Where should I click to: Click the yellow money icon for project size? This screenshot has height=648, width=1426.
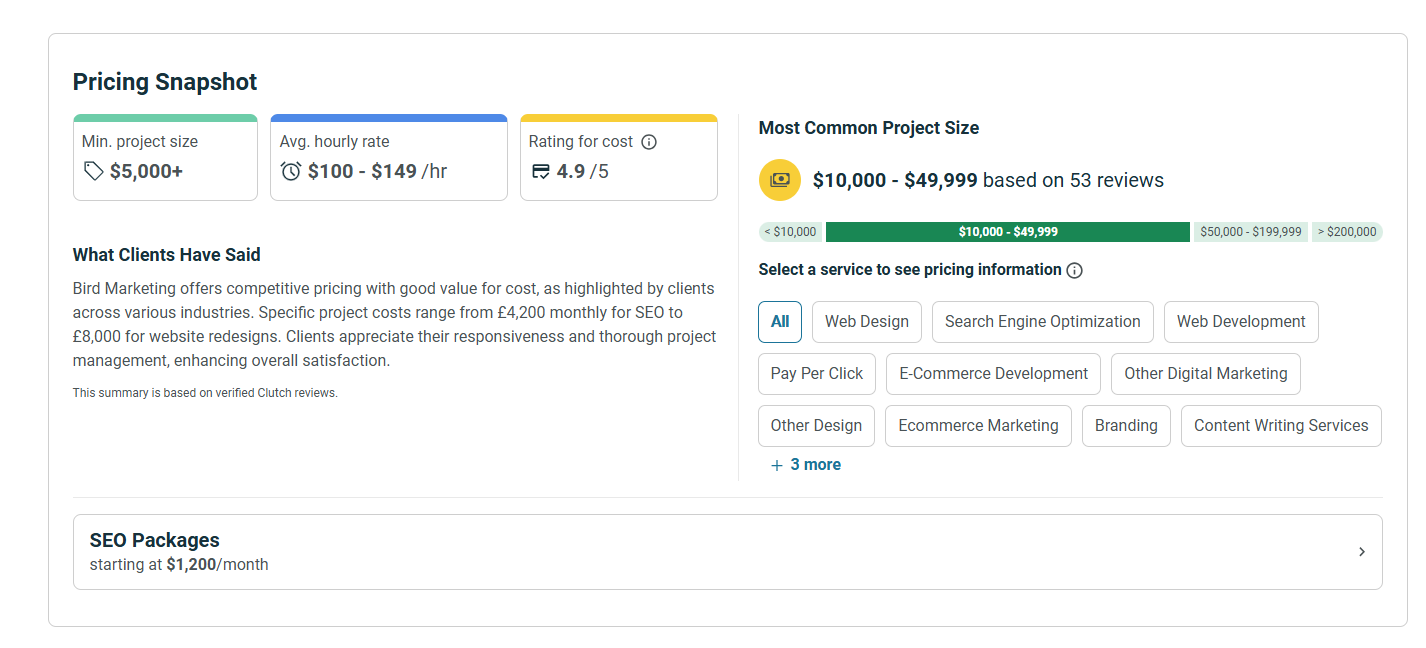click(780, 180)
